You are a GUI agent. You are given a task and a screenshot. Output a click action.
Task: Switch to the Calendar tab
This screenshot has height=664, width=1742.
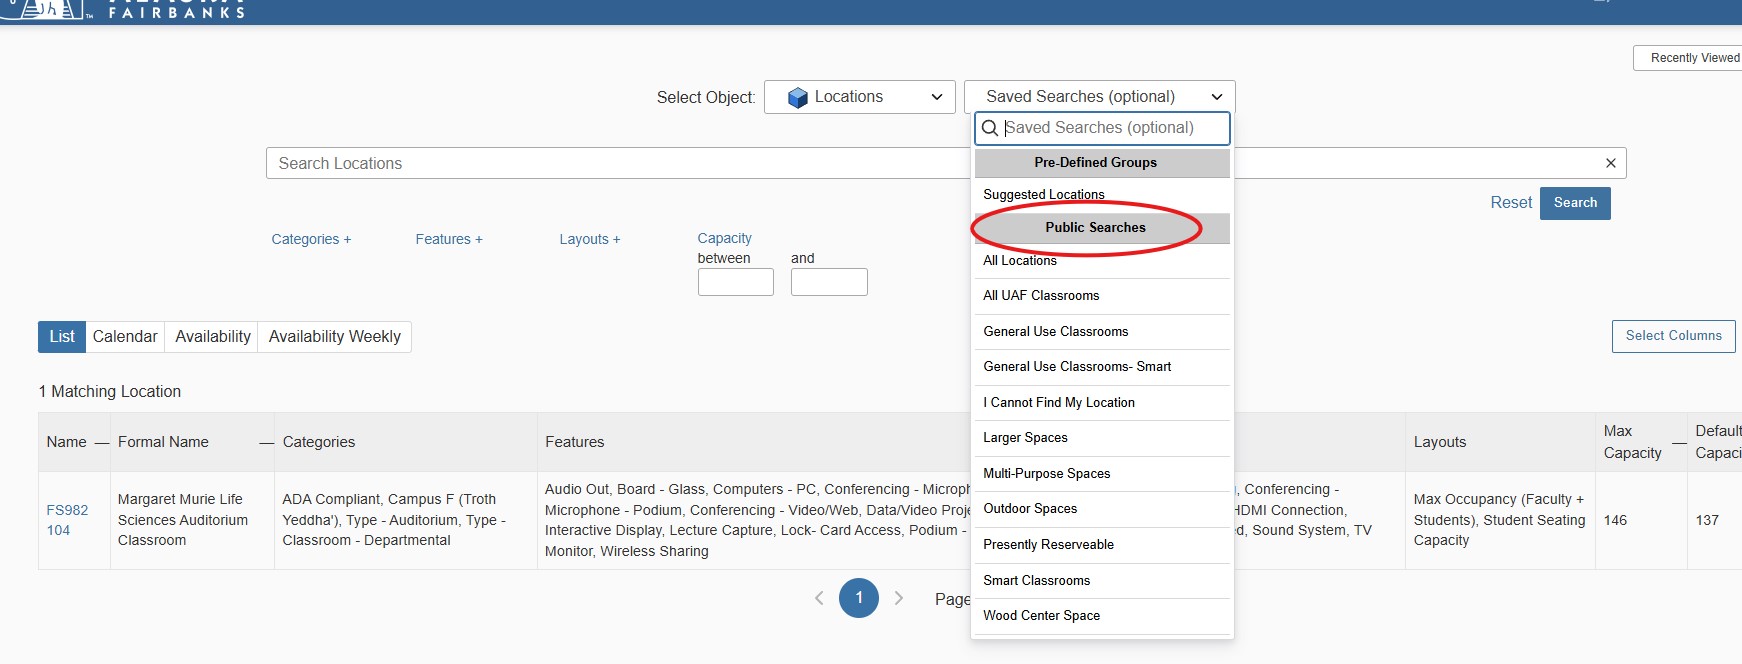pos(125,337)
